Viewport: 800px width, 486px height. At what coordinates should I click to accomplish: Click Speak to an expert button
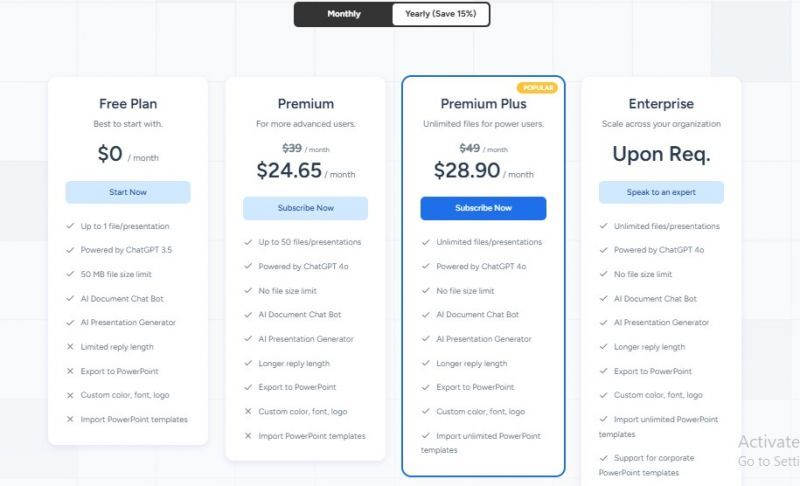pos(661,192)
